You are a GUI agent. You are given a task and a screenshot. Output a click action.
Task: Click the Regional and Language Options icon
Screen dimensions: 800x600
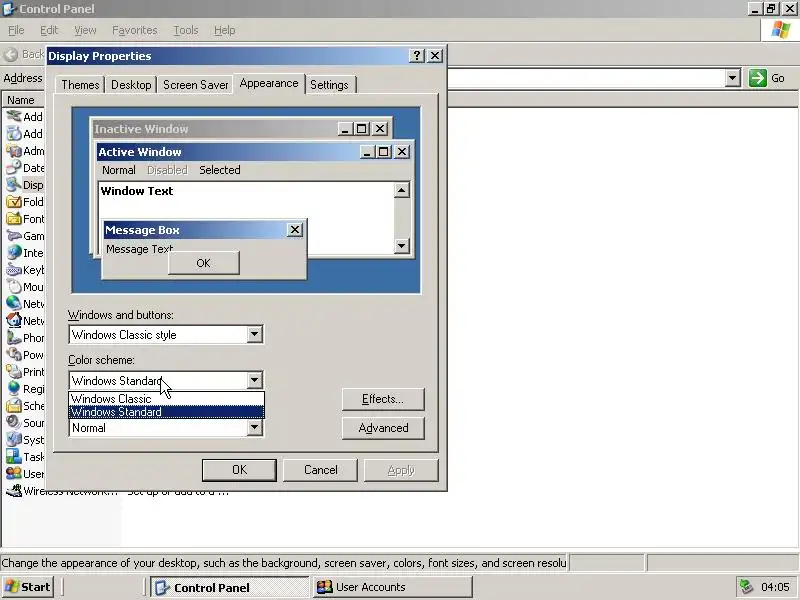(14, 389)
